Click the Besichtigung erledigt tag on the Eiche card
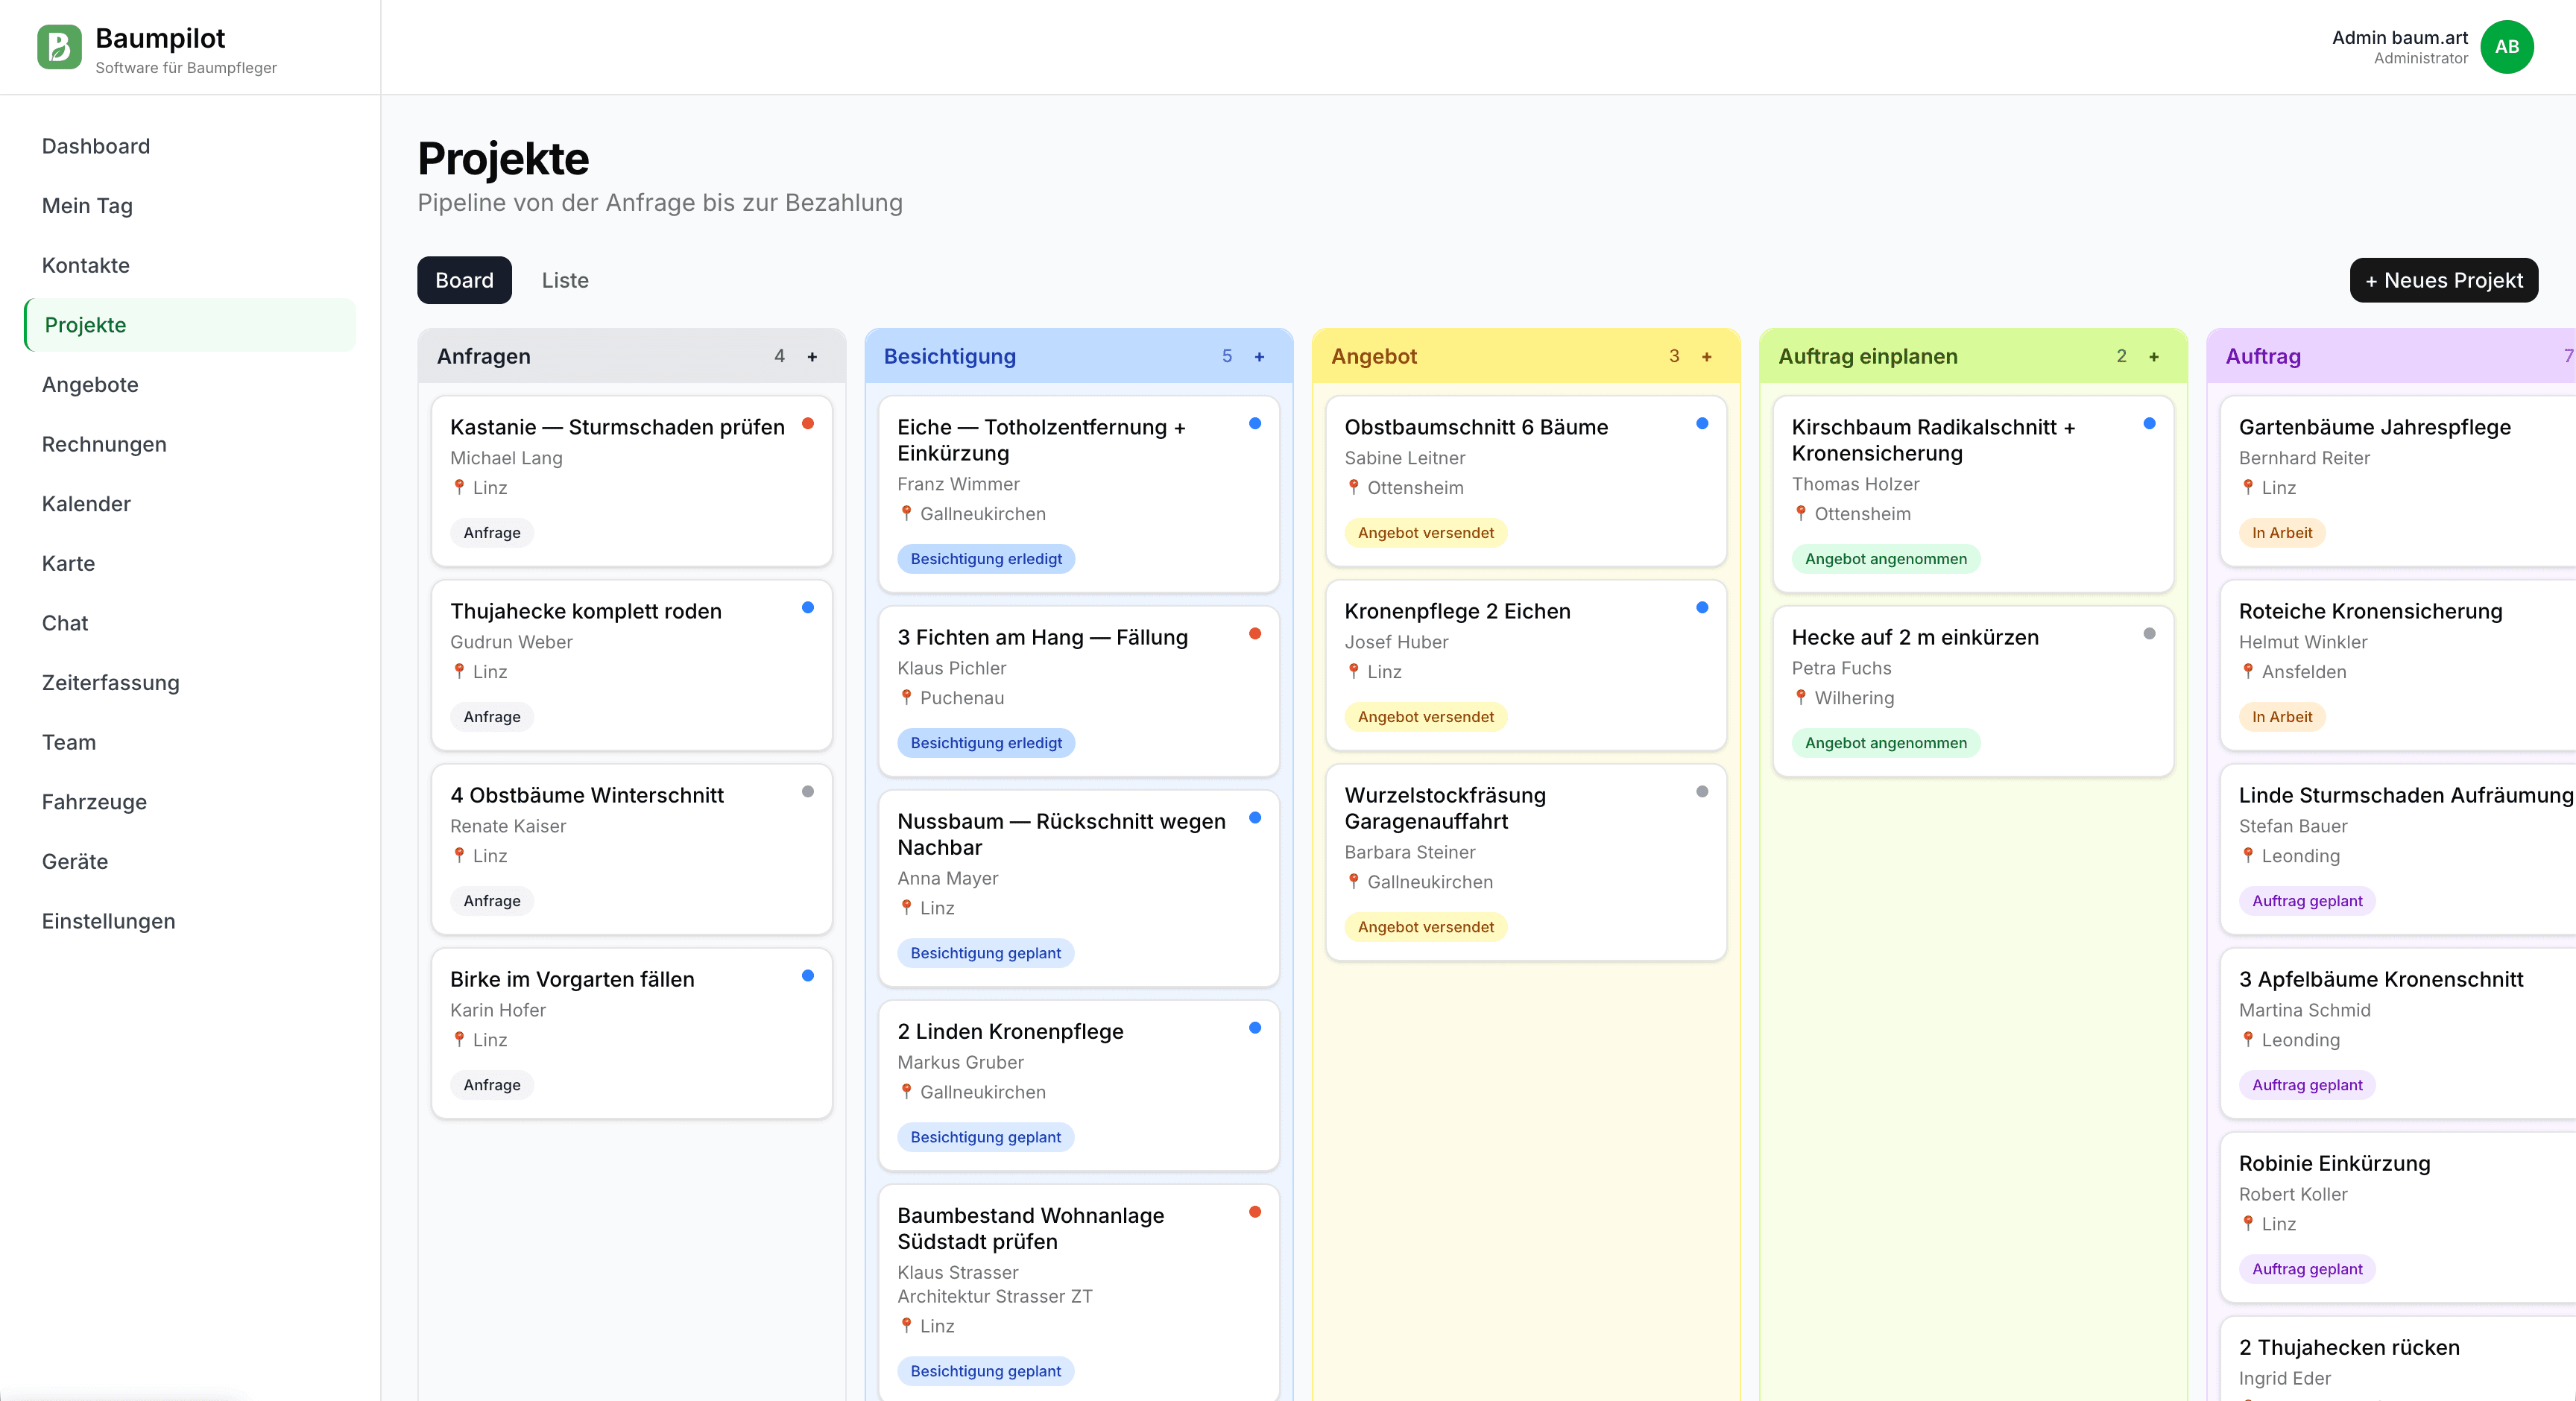The height and width of the screenshot is (1401, 2576). pos(986,559)
